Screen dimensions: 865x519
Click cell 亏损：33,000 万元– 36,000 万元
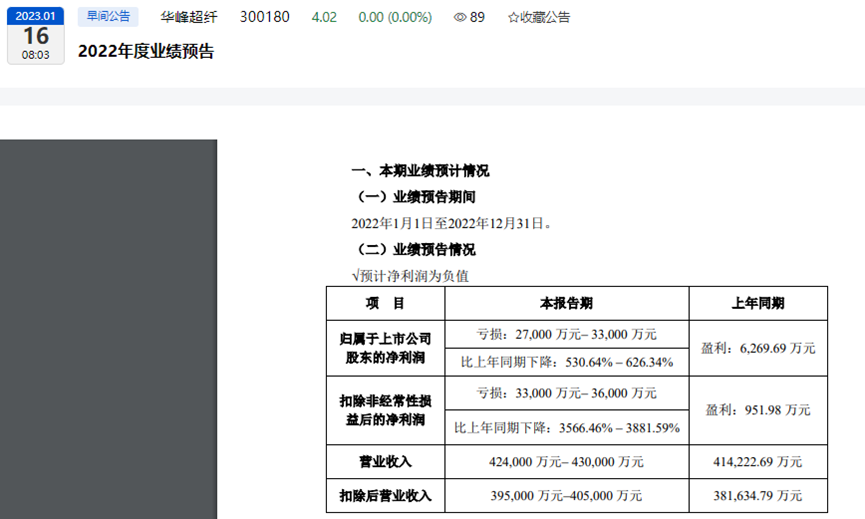(567, 393)
